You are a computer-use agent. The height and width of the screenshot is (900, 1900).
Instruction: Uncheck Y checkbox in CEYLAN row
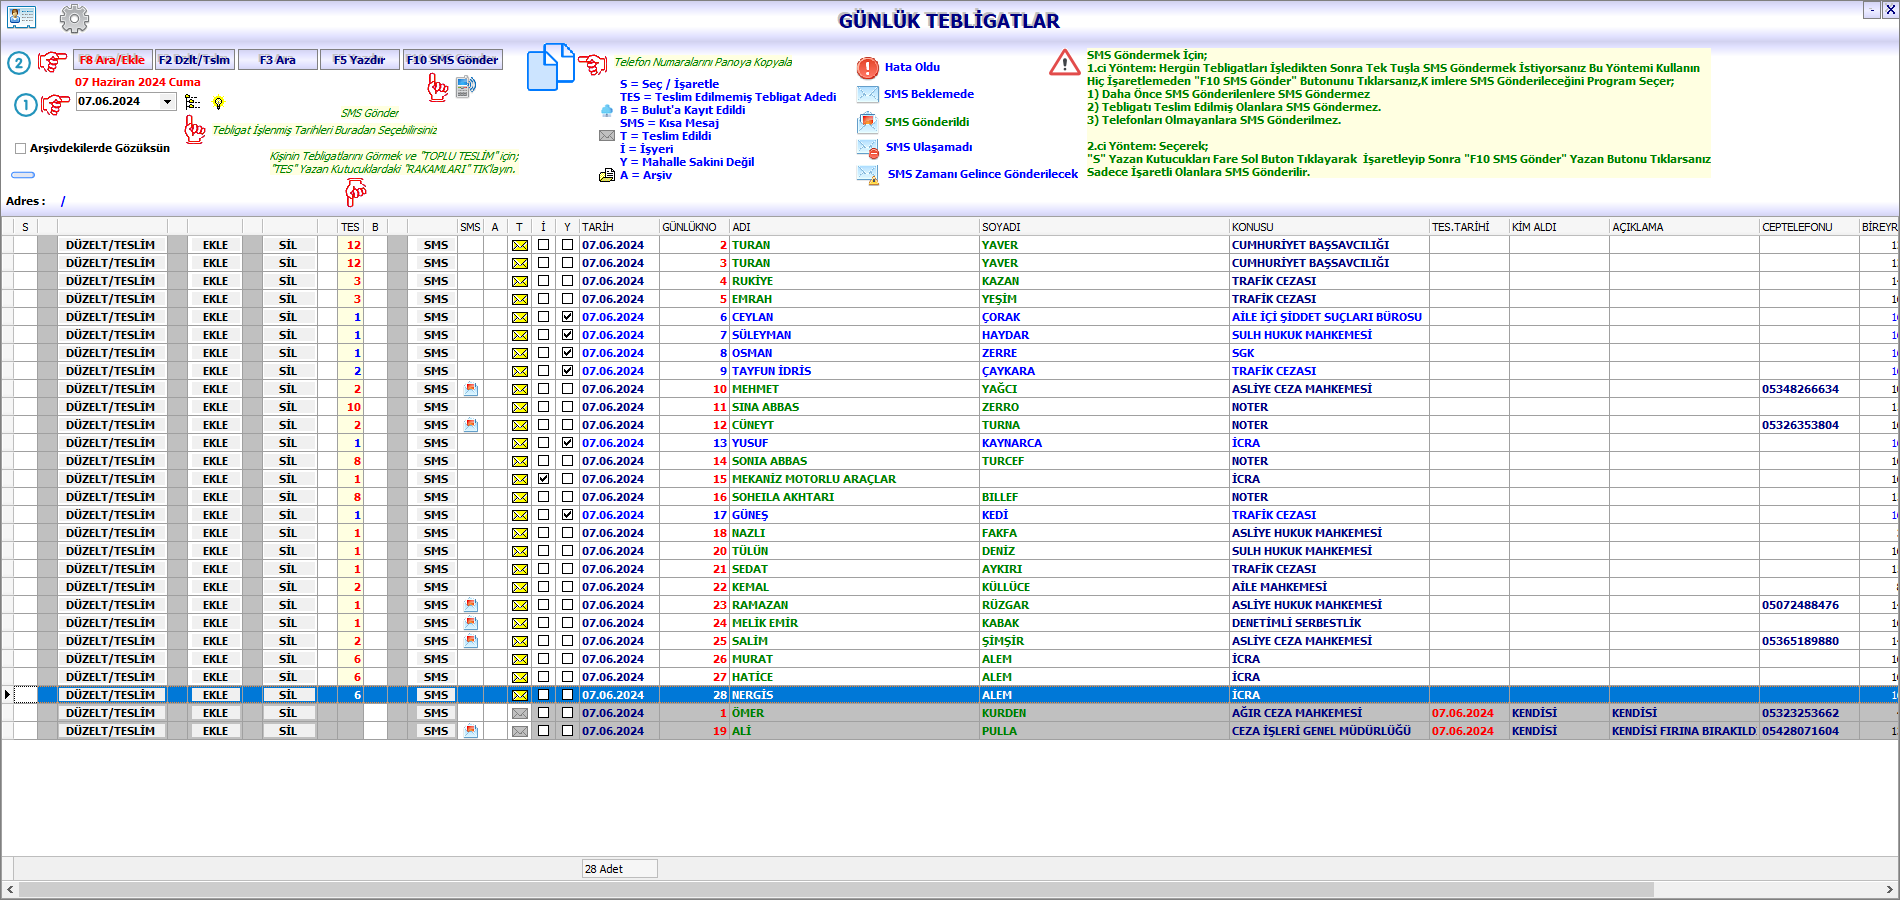point(567,317)
